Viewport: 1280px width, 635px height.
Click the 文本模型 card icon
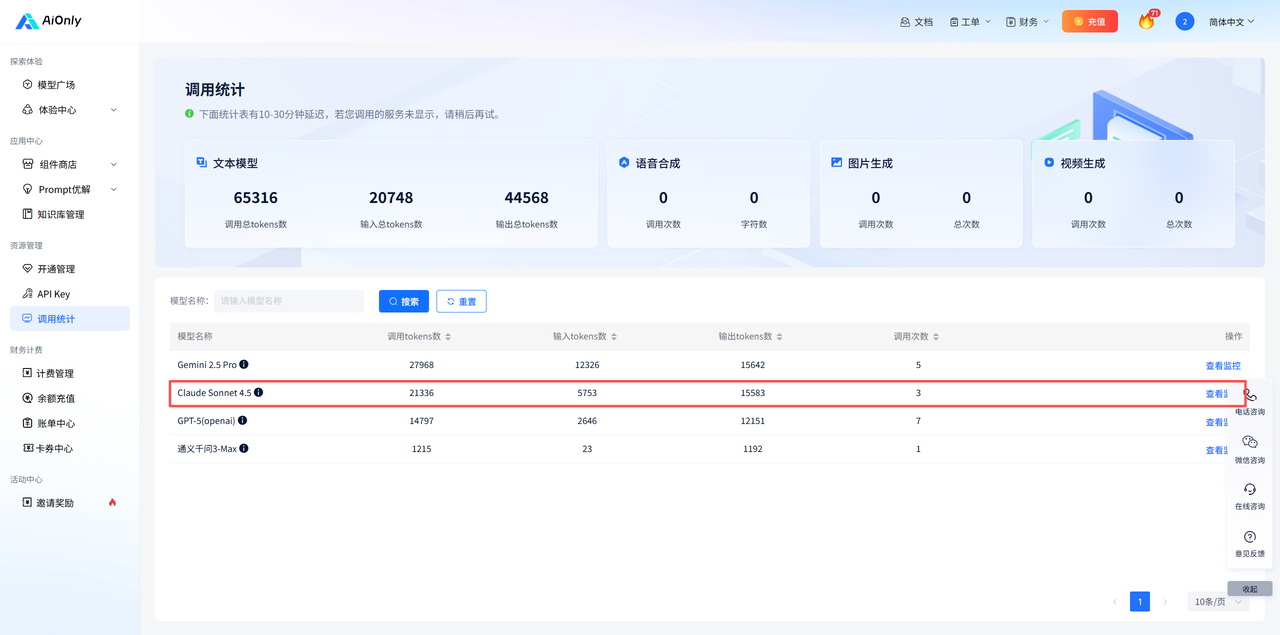tap(201, 162)
